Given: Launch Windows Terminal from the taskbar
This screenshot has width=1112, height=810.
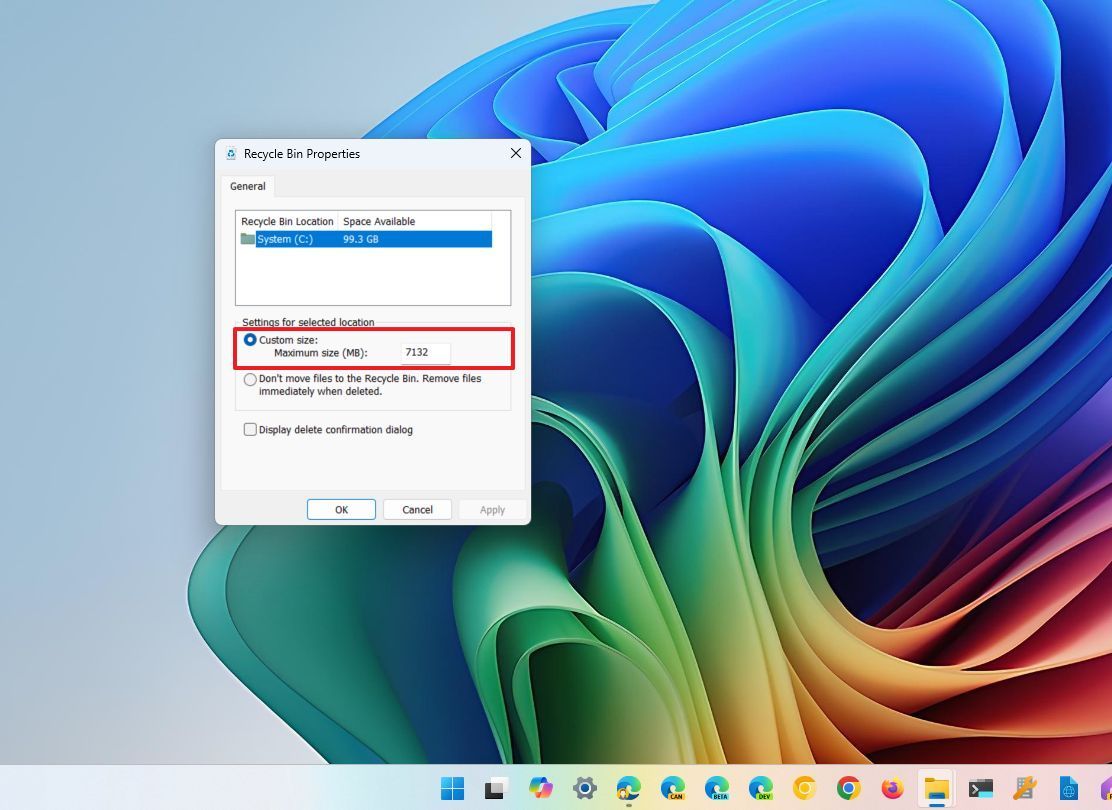Looking at the screenshot, I should tap(980, 789).
